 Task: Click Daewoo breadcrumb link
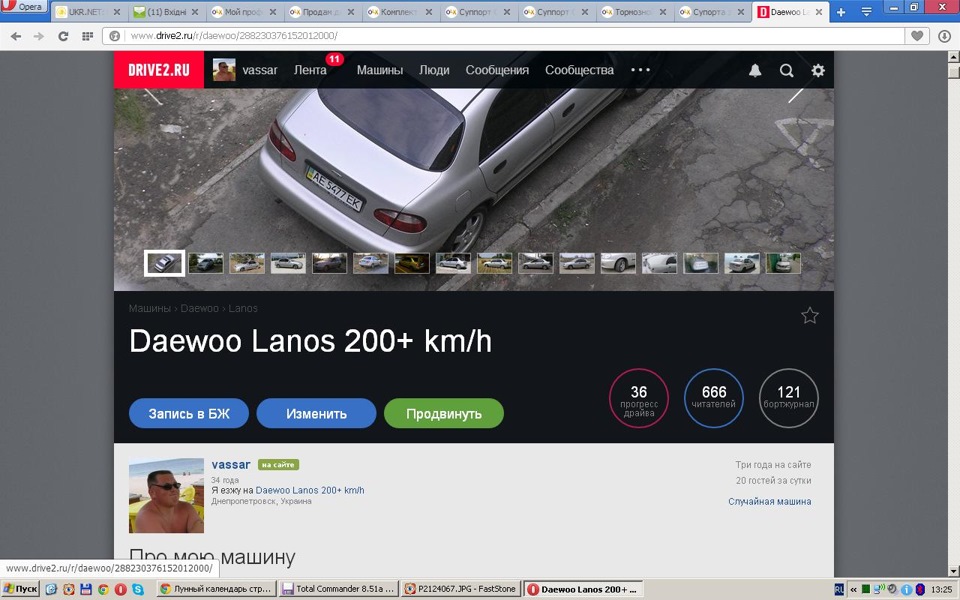pos(200,309)
